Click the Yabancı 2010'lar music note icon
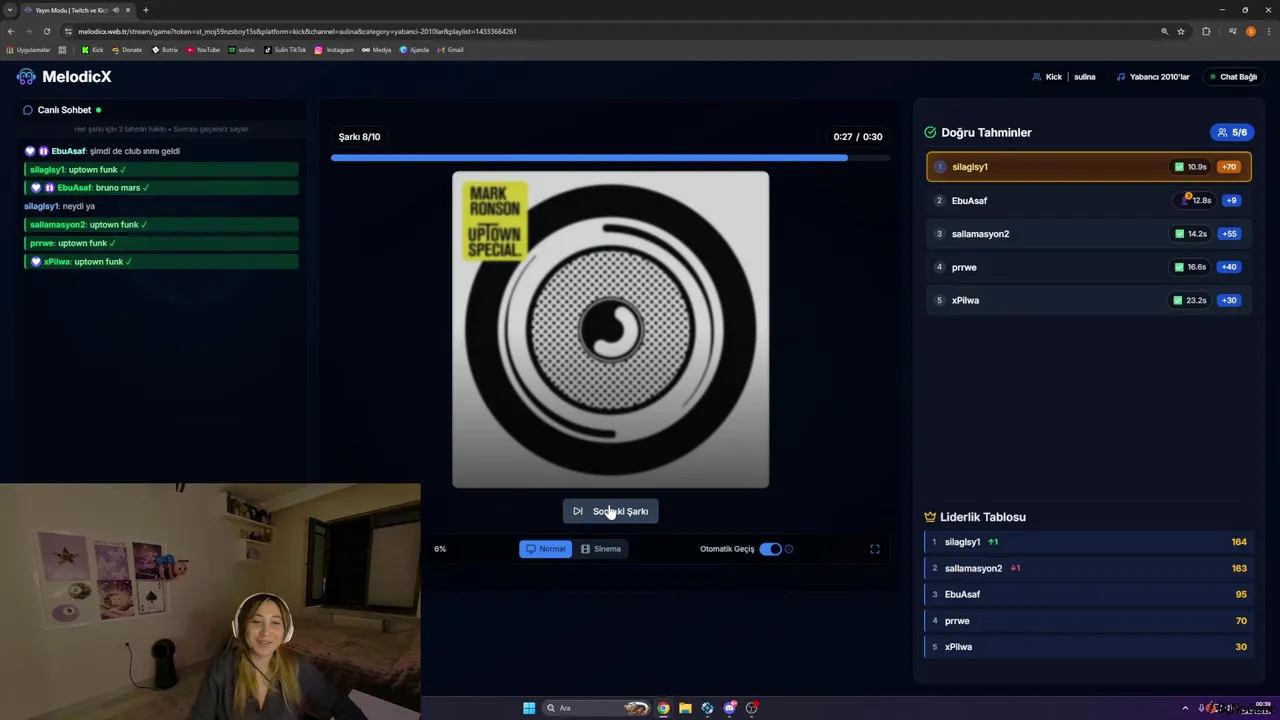The width and height of the screenshot is (1280, 720). (1121, 77)
